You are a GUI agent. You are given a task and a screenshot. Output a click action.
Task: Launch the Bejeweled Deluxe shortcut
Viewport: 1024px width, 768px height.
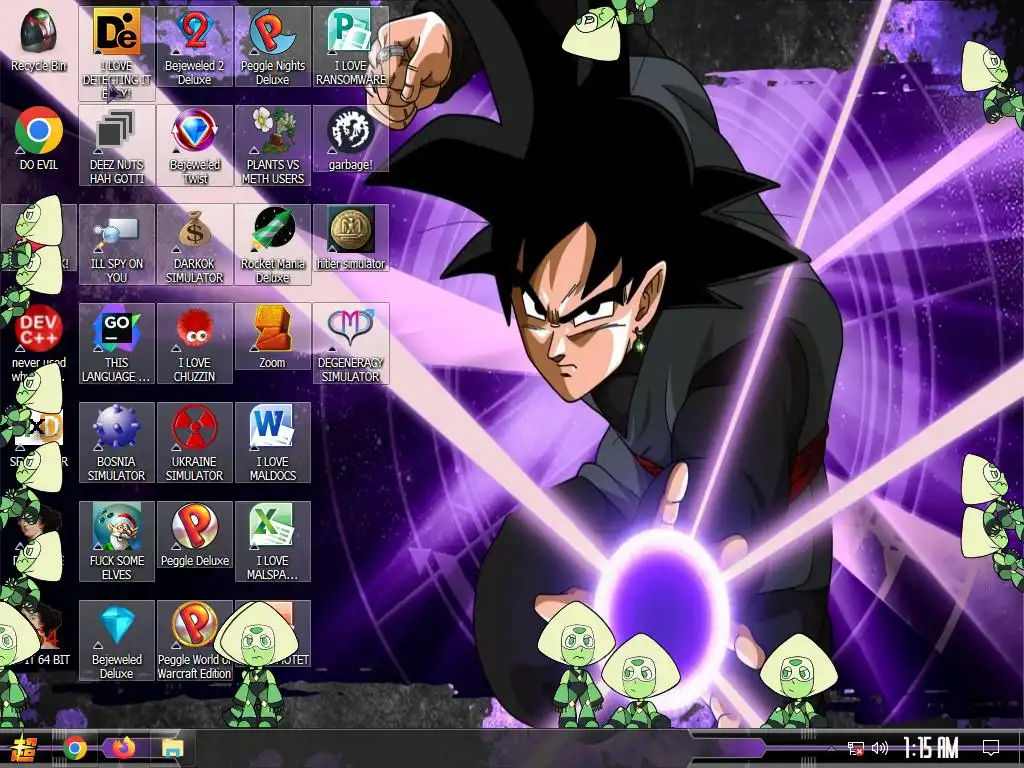(x=117, y=641)
